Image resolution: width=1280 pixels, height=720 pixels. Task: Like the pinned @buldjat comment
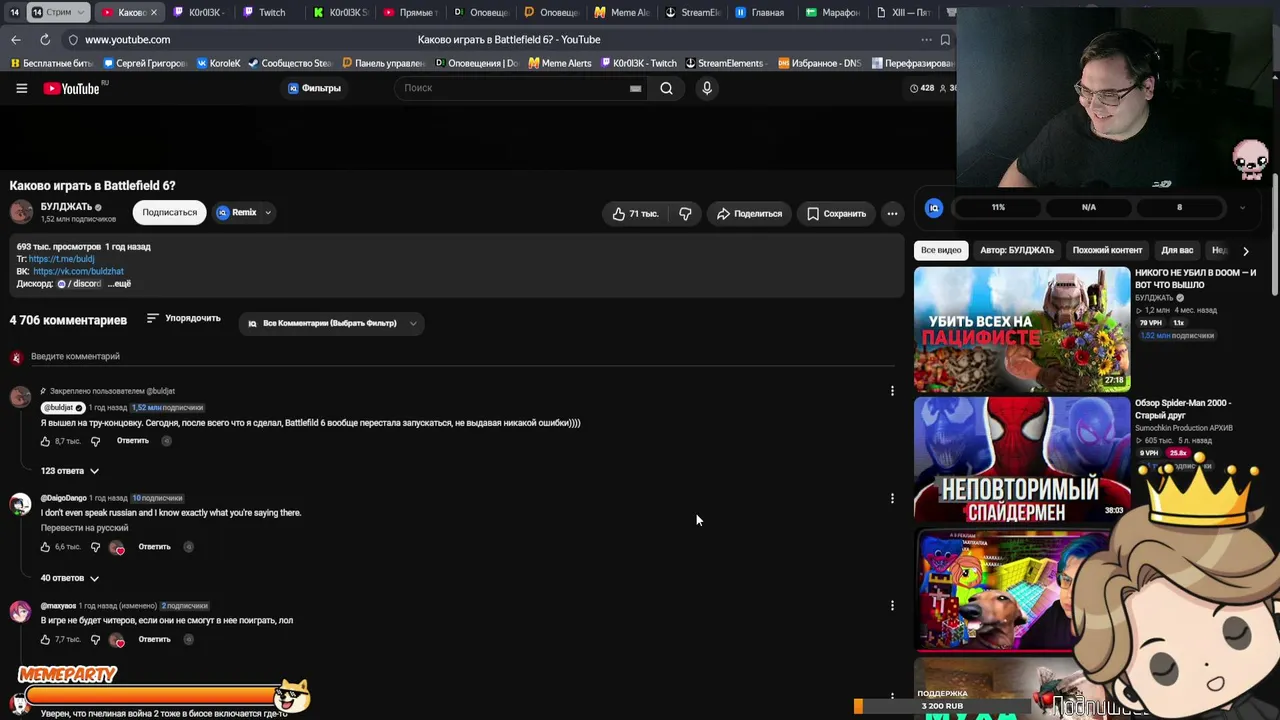(45, 441)
